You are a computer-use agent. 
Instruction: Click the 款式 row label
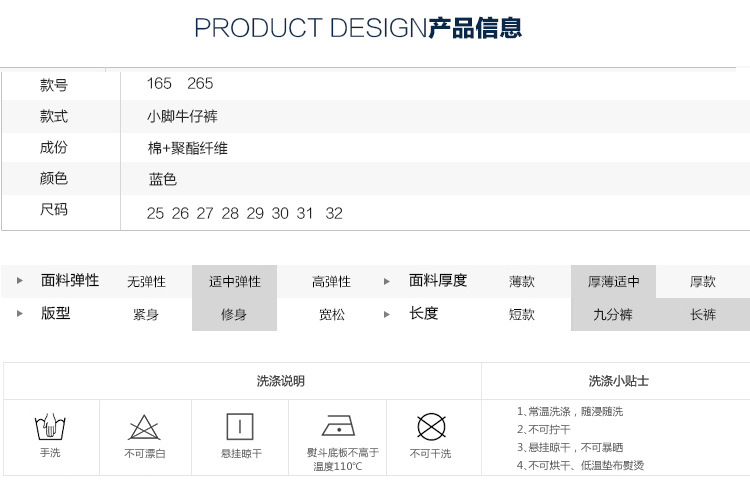(x=54, y=116)
